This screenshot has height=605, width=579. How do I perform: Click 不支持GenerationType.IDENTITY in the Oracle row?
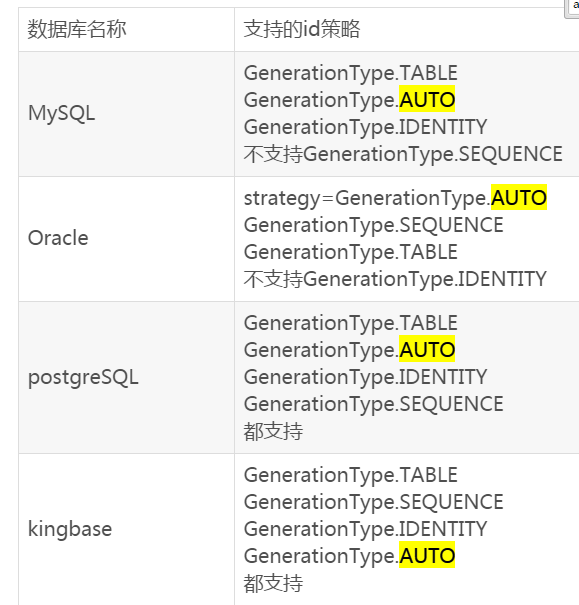point(395,279)
